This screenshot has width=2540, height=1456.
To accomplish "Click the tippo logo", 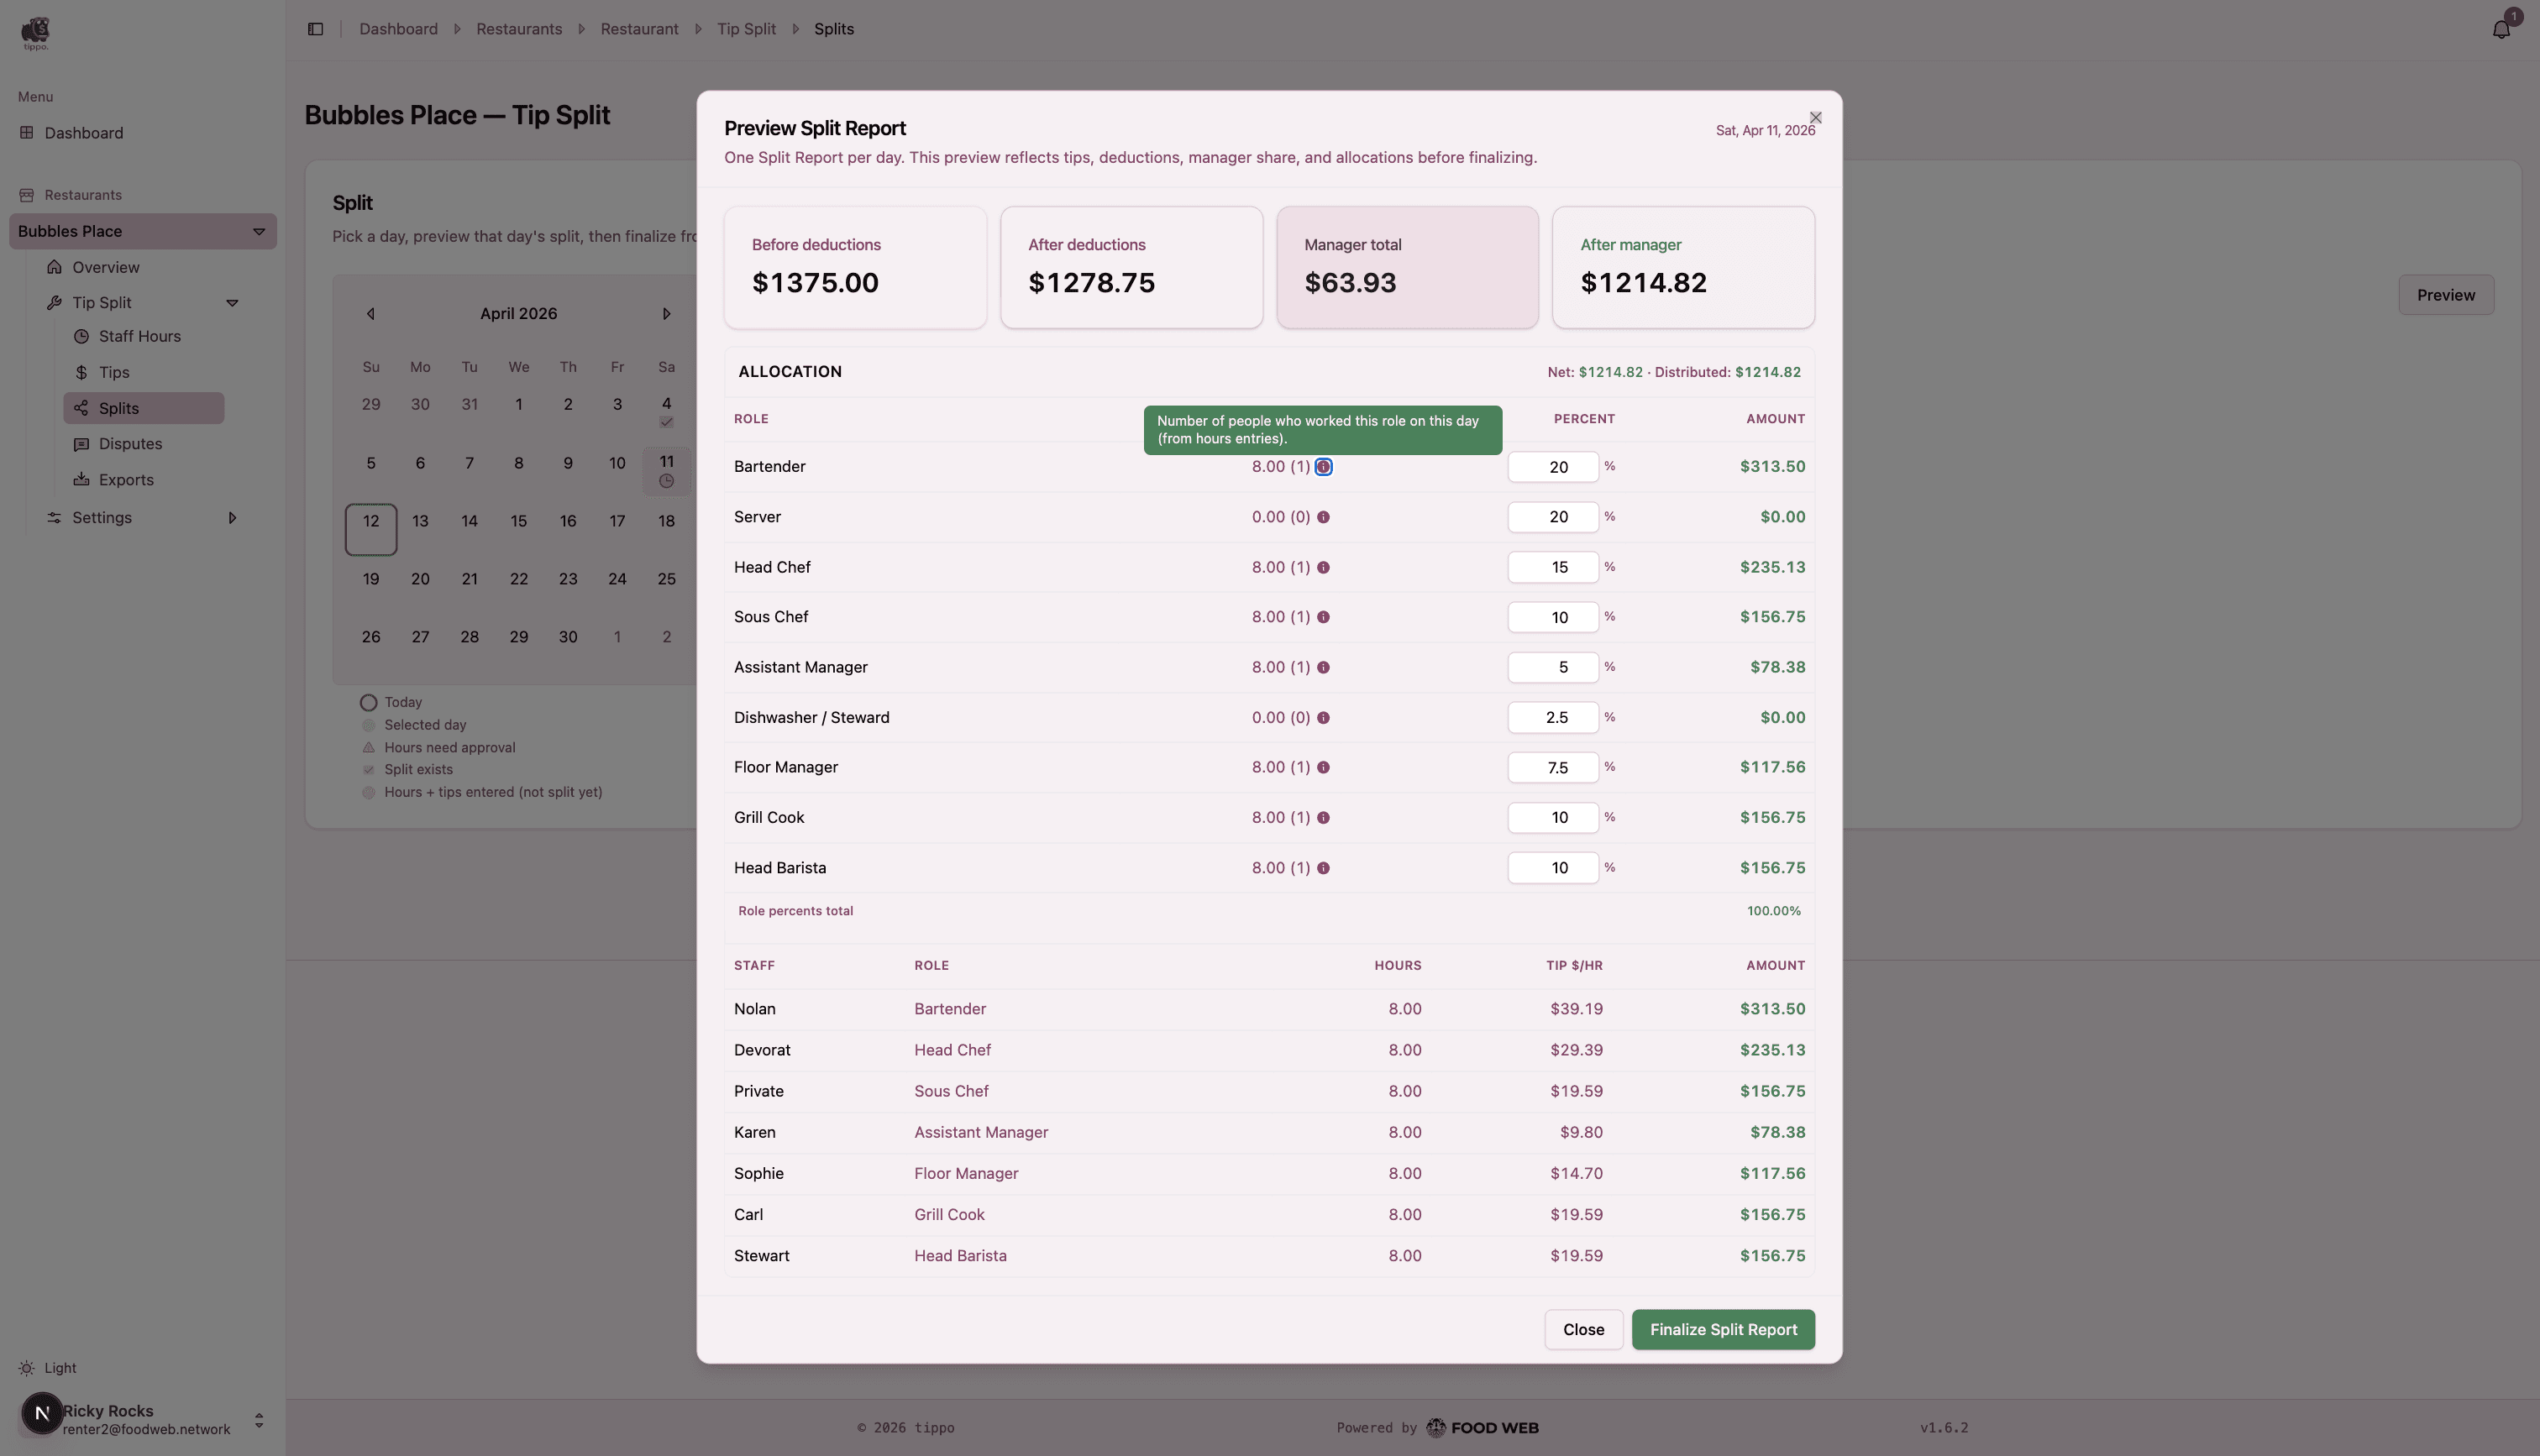I will tap(35, 33).
